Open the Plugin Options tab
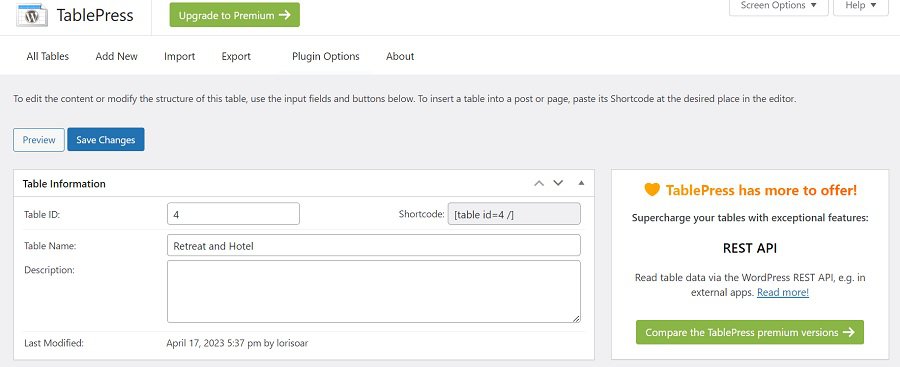The image size is (900, 367). (325, 56)
